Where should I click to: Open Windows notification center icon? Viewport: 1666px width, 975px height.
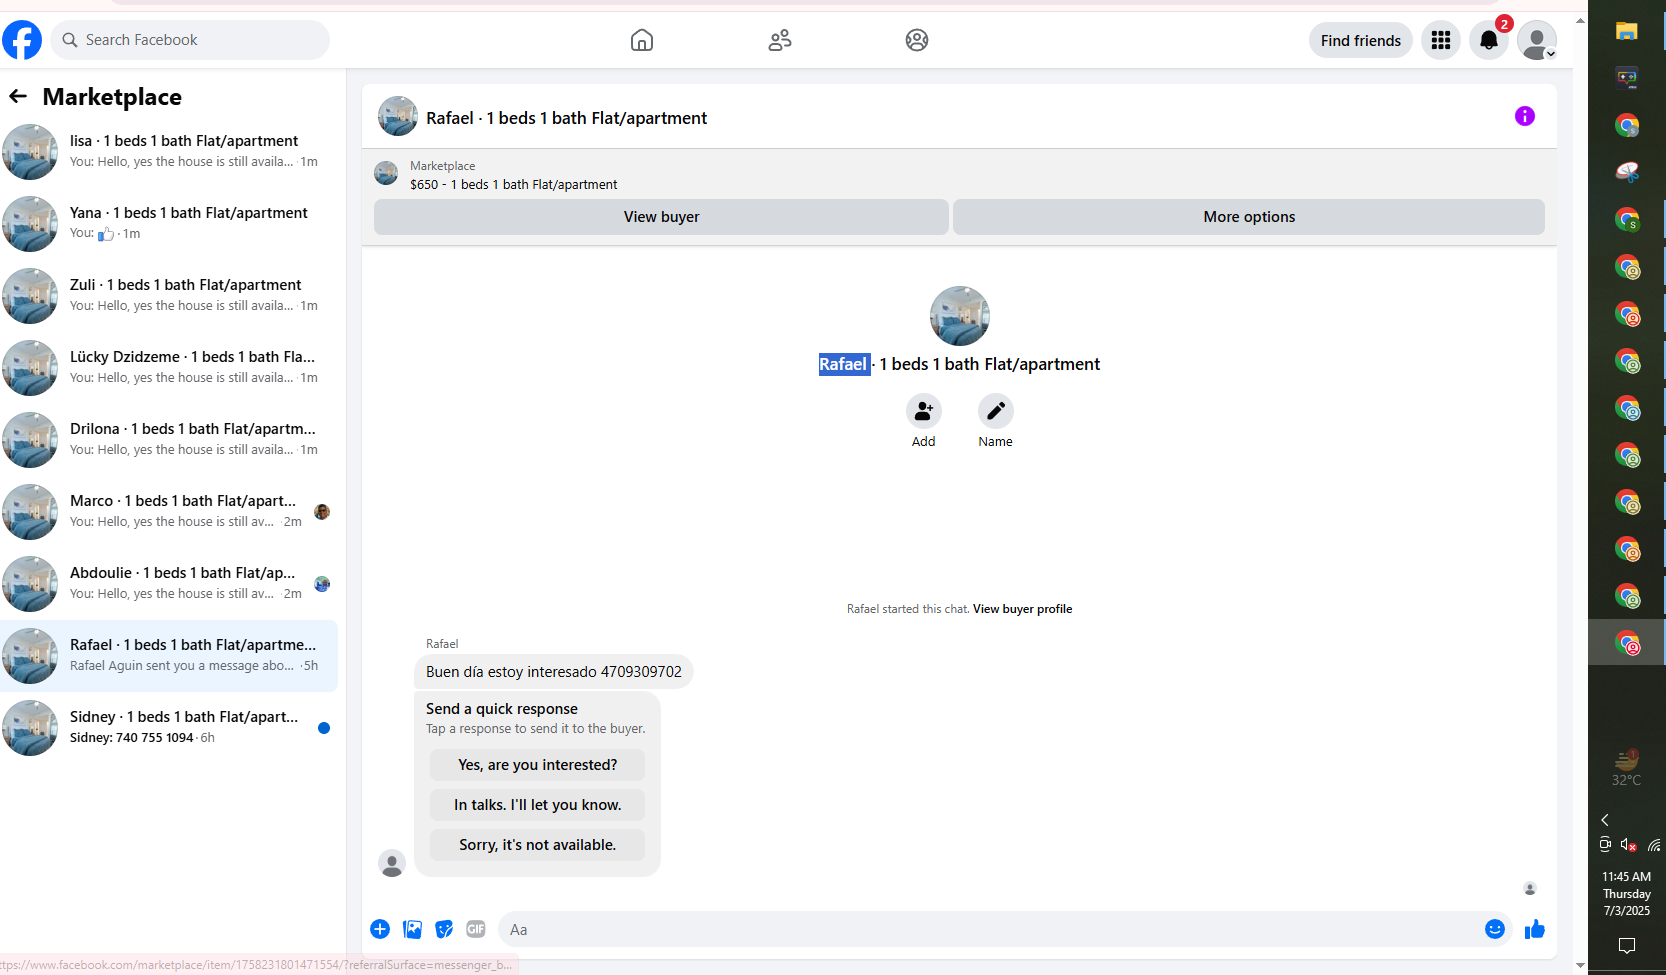(1627, 945)
